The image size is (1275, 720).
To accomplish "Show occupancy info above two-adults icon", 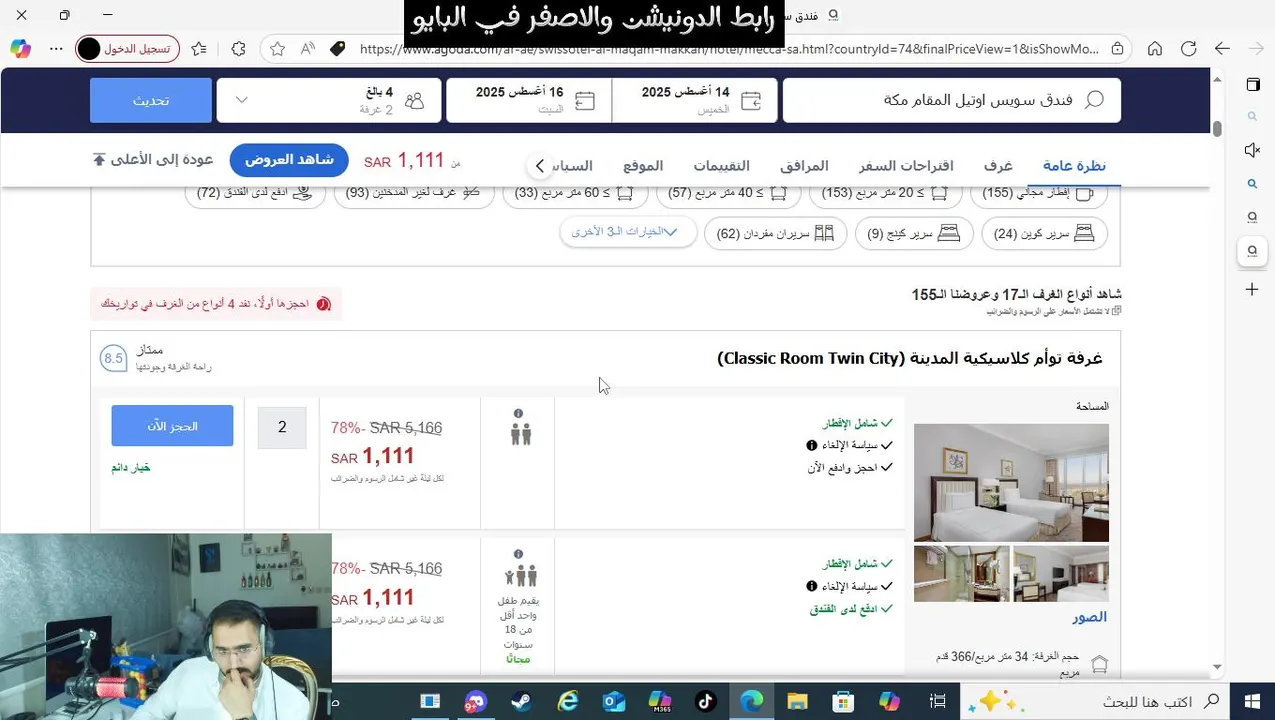I will [518, 413].
